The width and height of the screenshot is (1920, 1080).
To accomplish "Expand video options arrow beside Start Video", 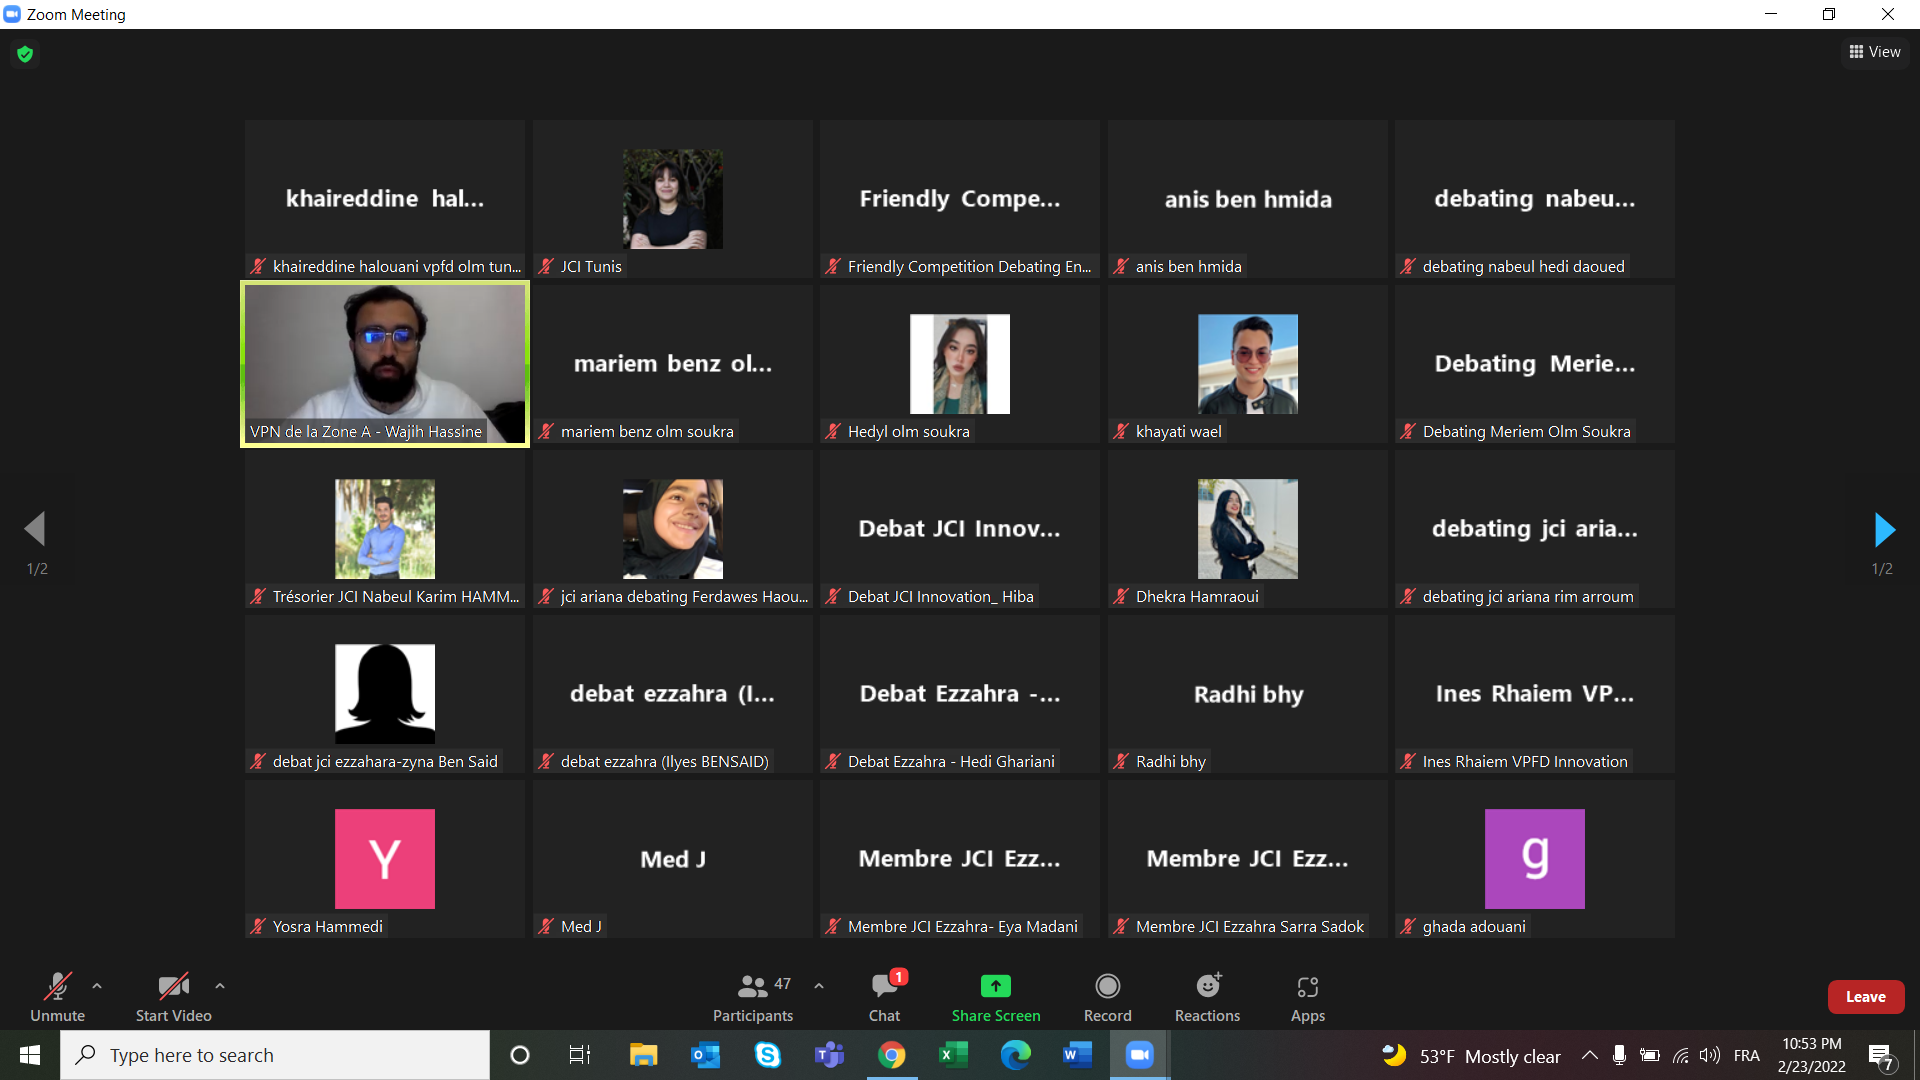I will (x=220, y=986).
